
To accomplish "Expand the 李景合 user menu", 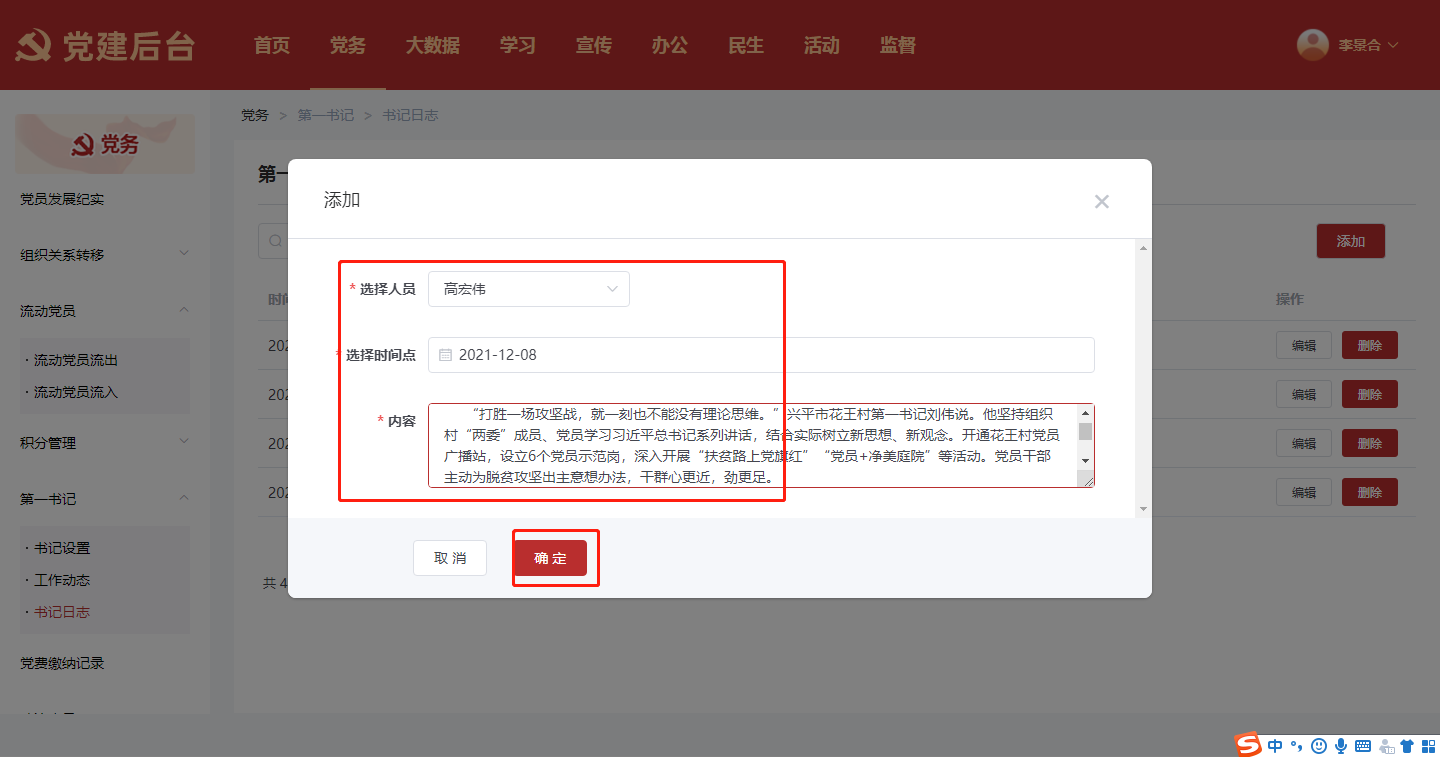I will click(1367, 45).
